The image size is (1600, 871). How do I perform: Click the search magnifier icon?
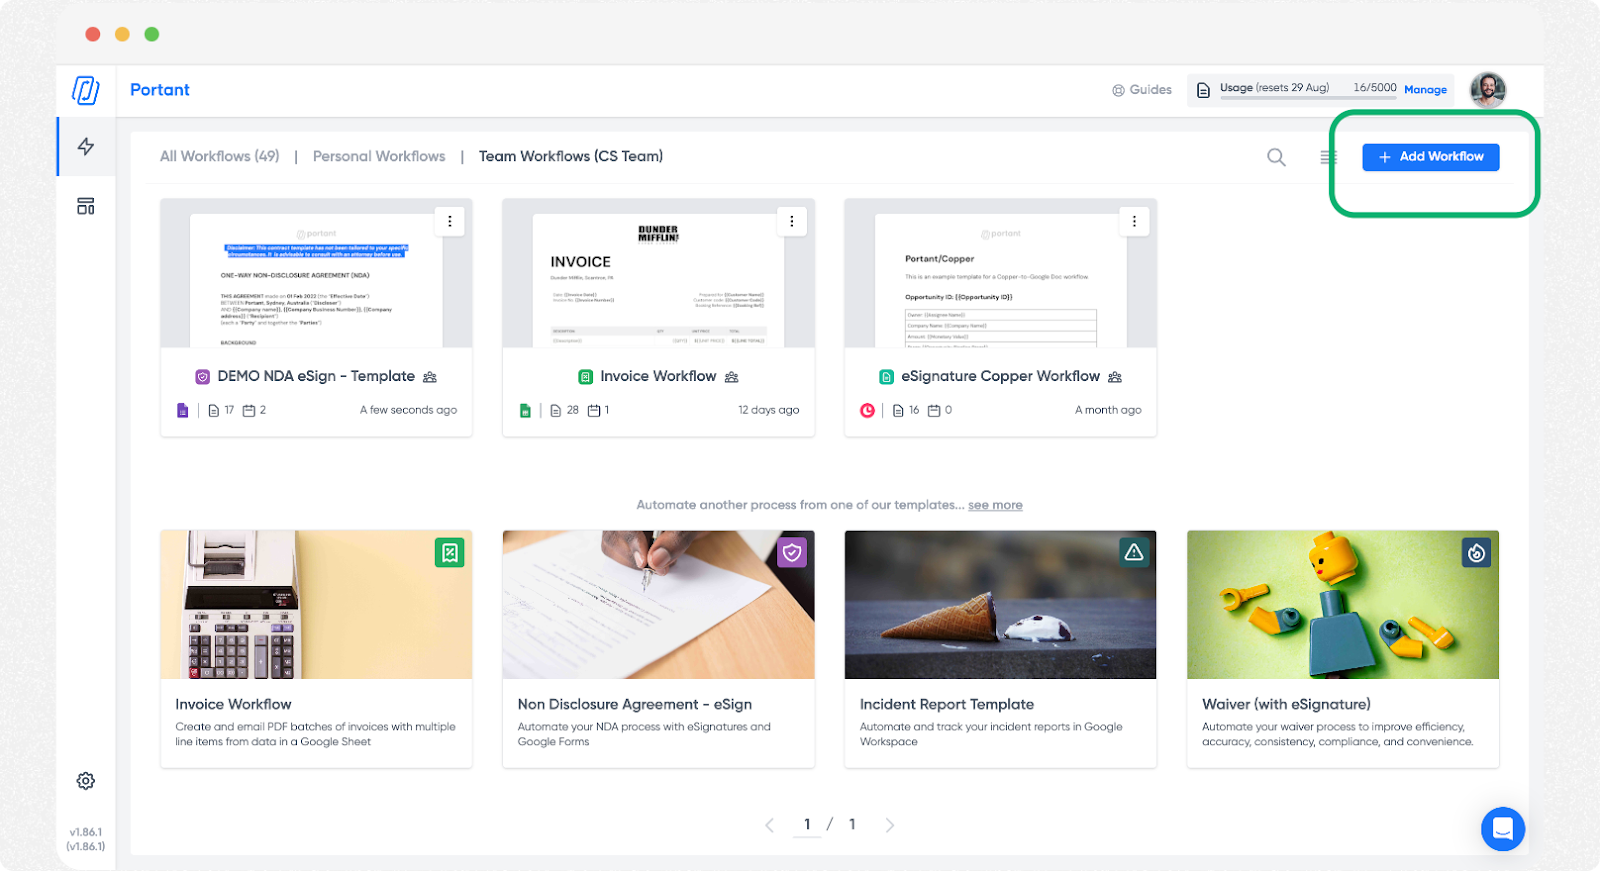1276,157
